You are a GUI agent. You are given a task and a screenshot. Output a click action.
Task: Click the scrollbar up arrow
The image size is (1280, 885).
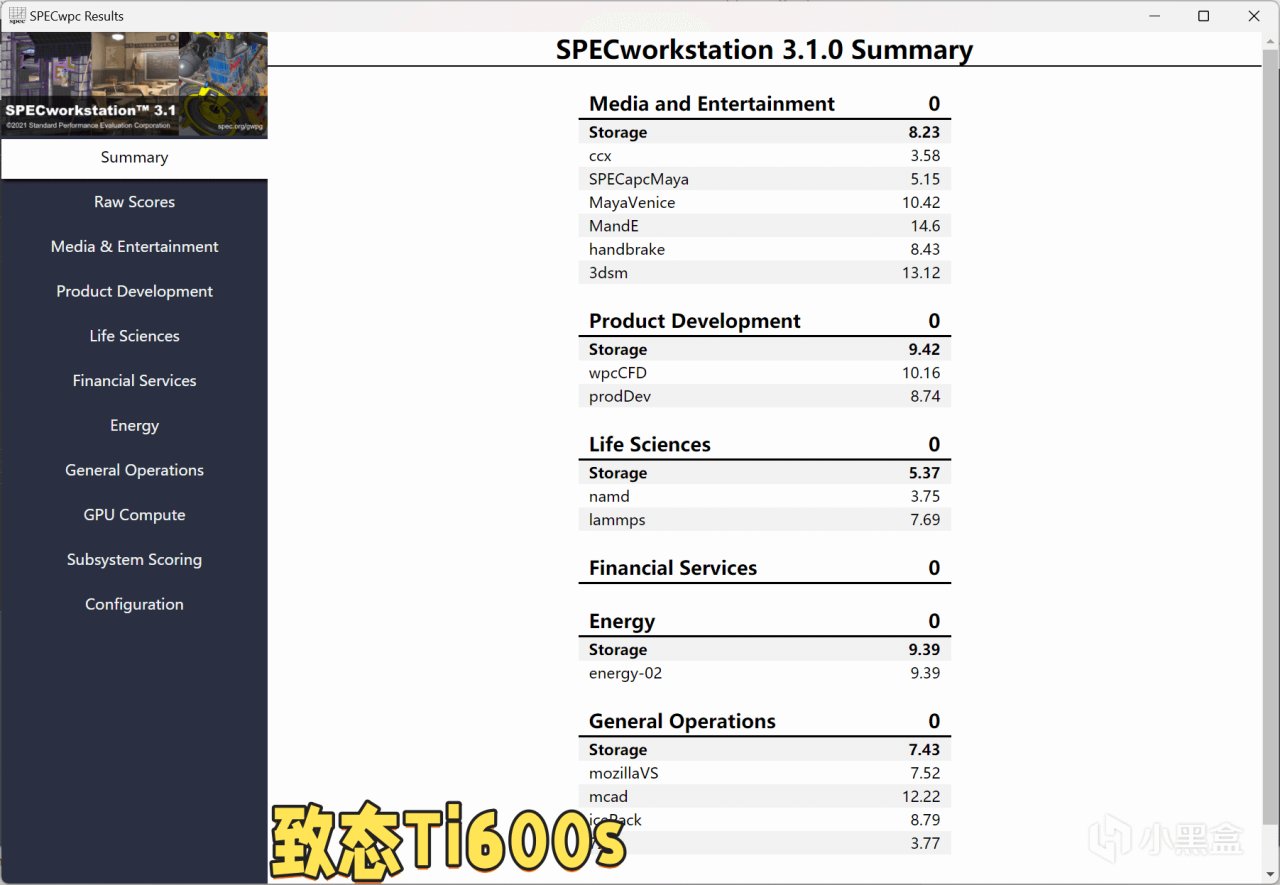[x=1270, y=40]
